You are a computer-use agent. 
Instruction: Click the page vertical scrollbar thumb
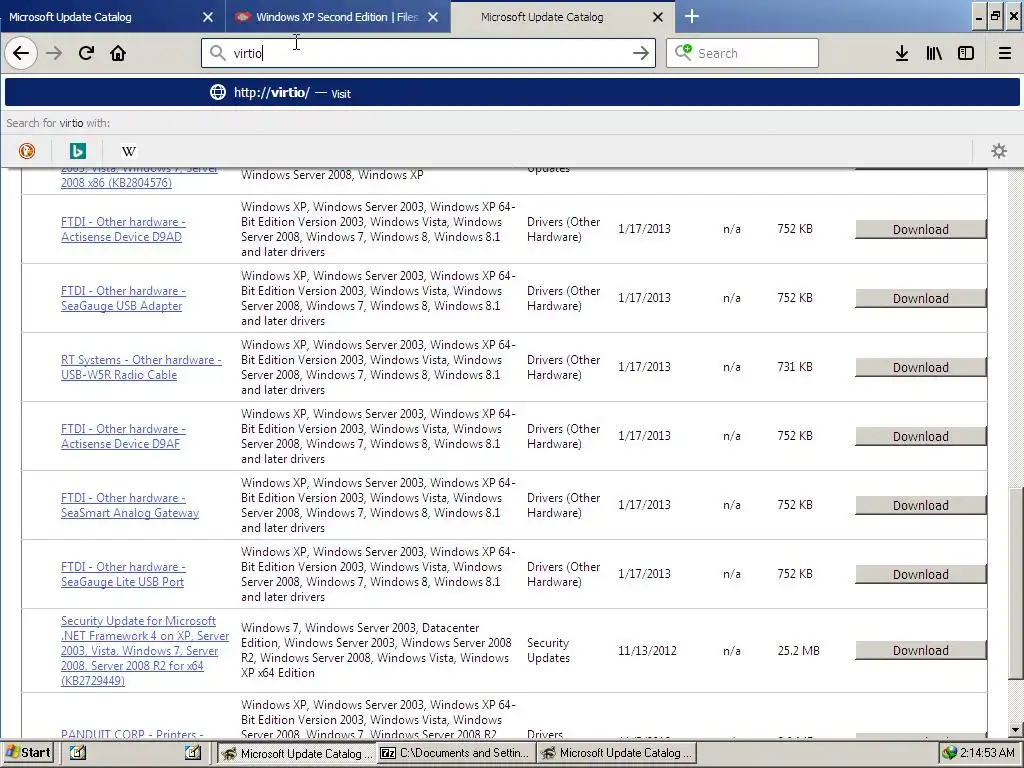1015,584
